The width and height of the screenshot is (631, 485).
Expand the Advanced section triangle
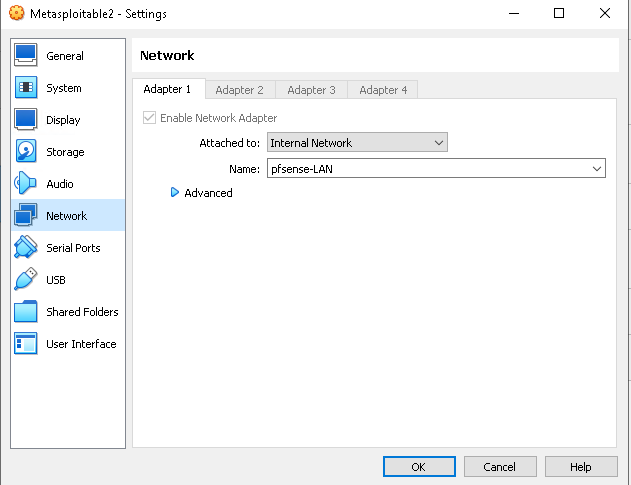point(175,192)
